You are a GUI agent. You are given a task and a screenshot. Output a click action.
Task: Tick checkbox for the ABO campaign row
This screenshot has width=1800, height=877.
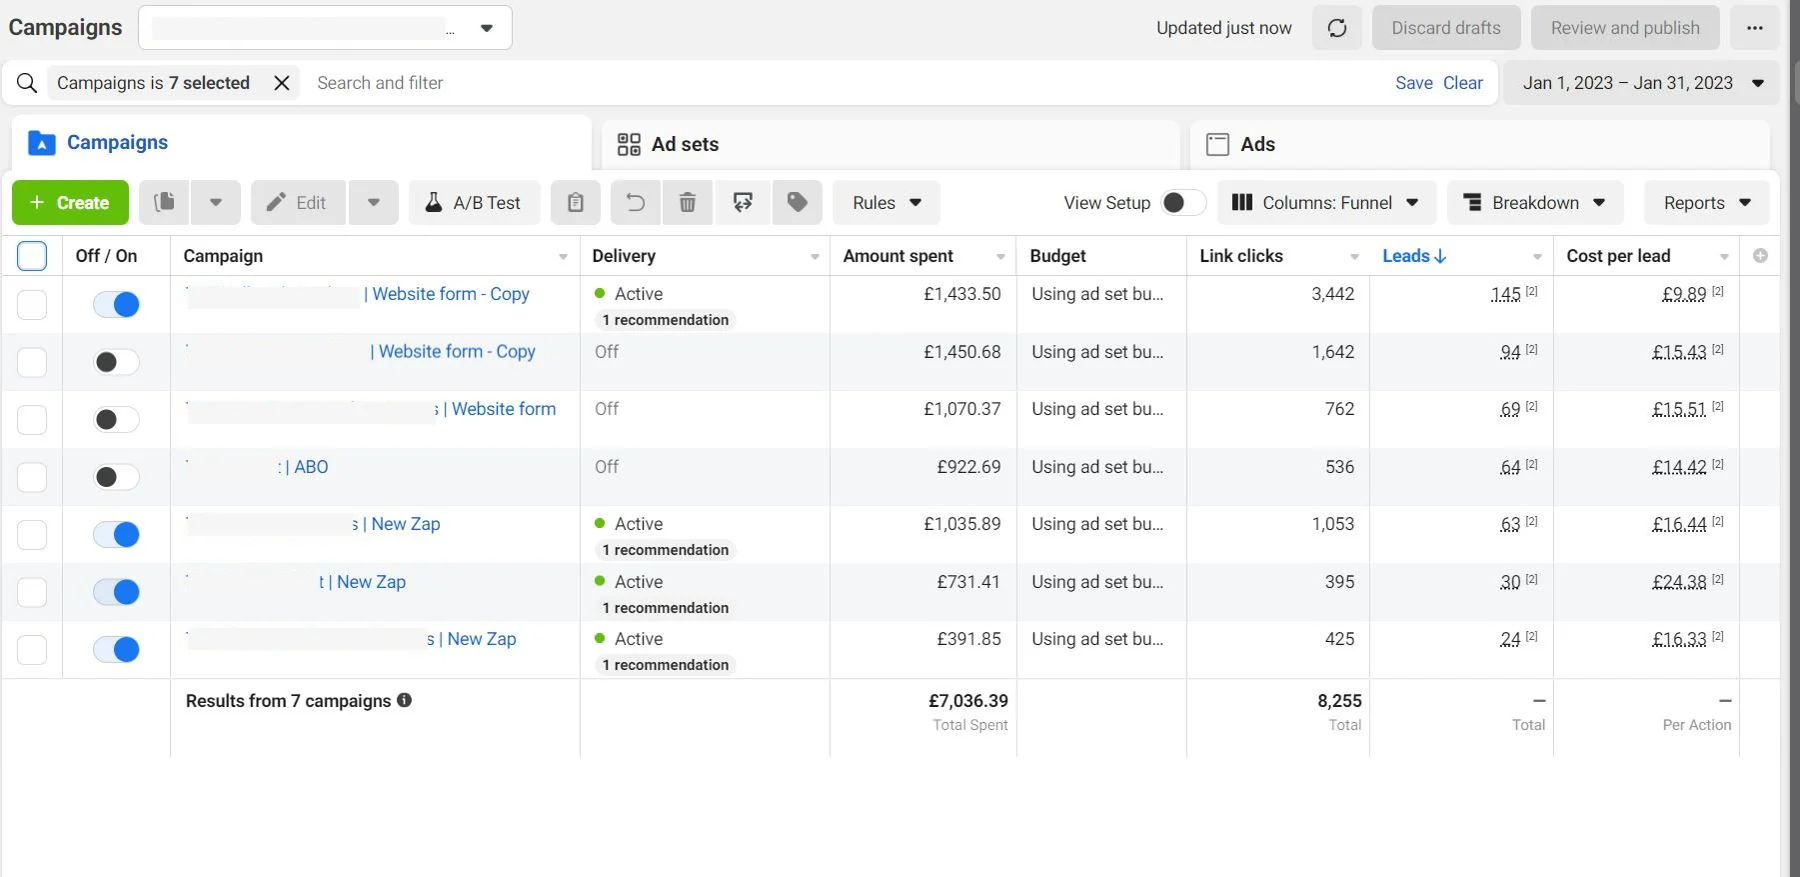(x=32, y=477)
